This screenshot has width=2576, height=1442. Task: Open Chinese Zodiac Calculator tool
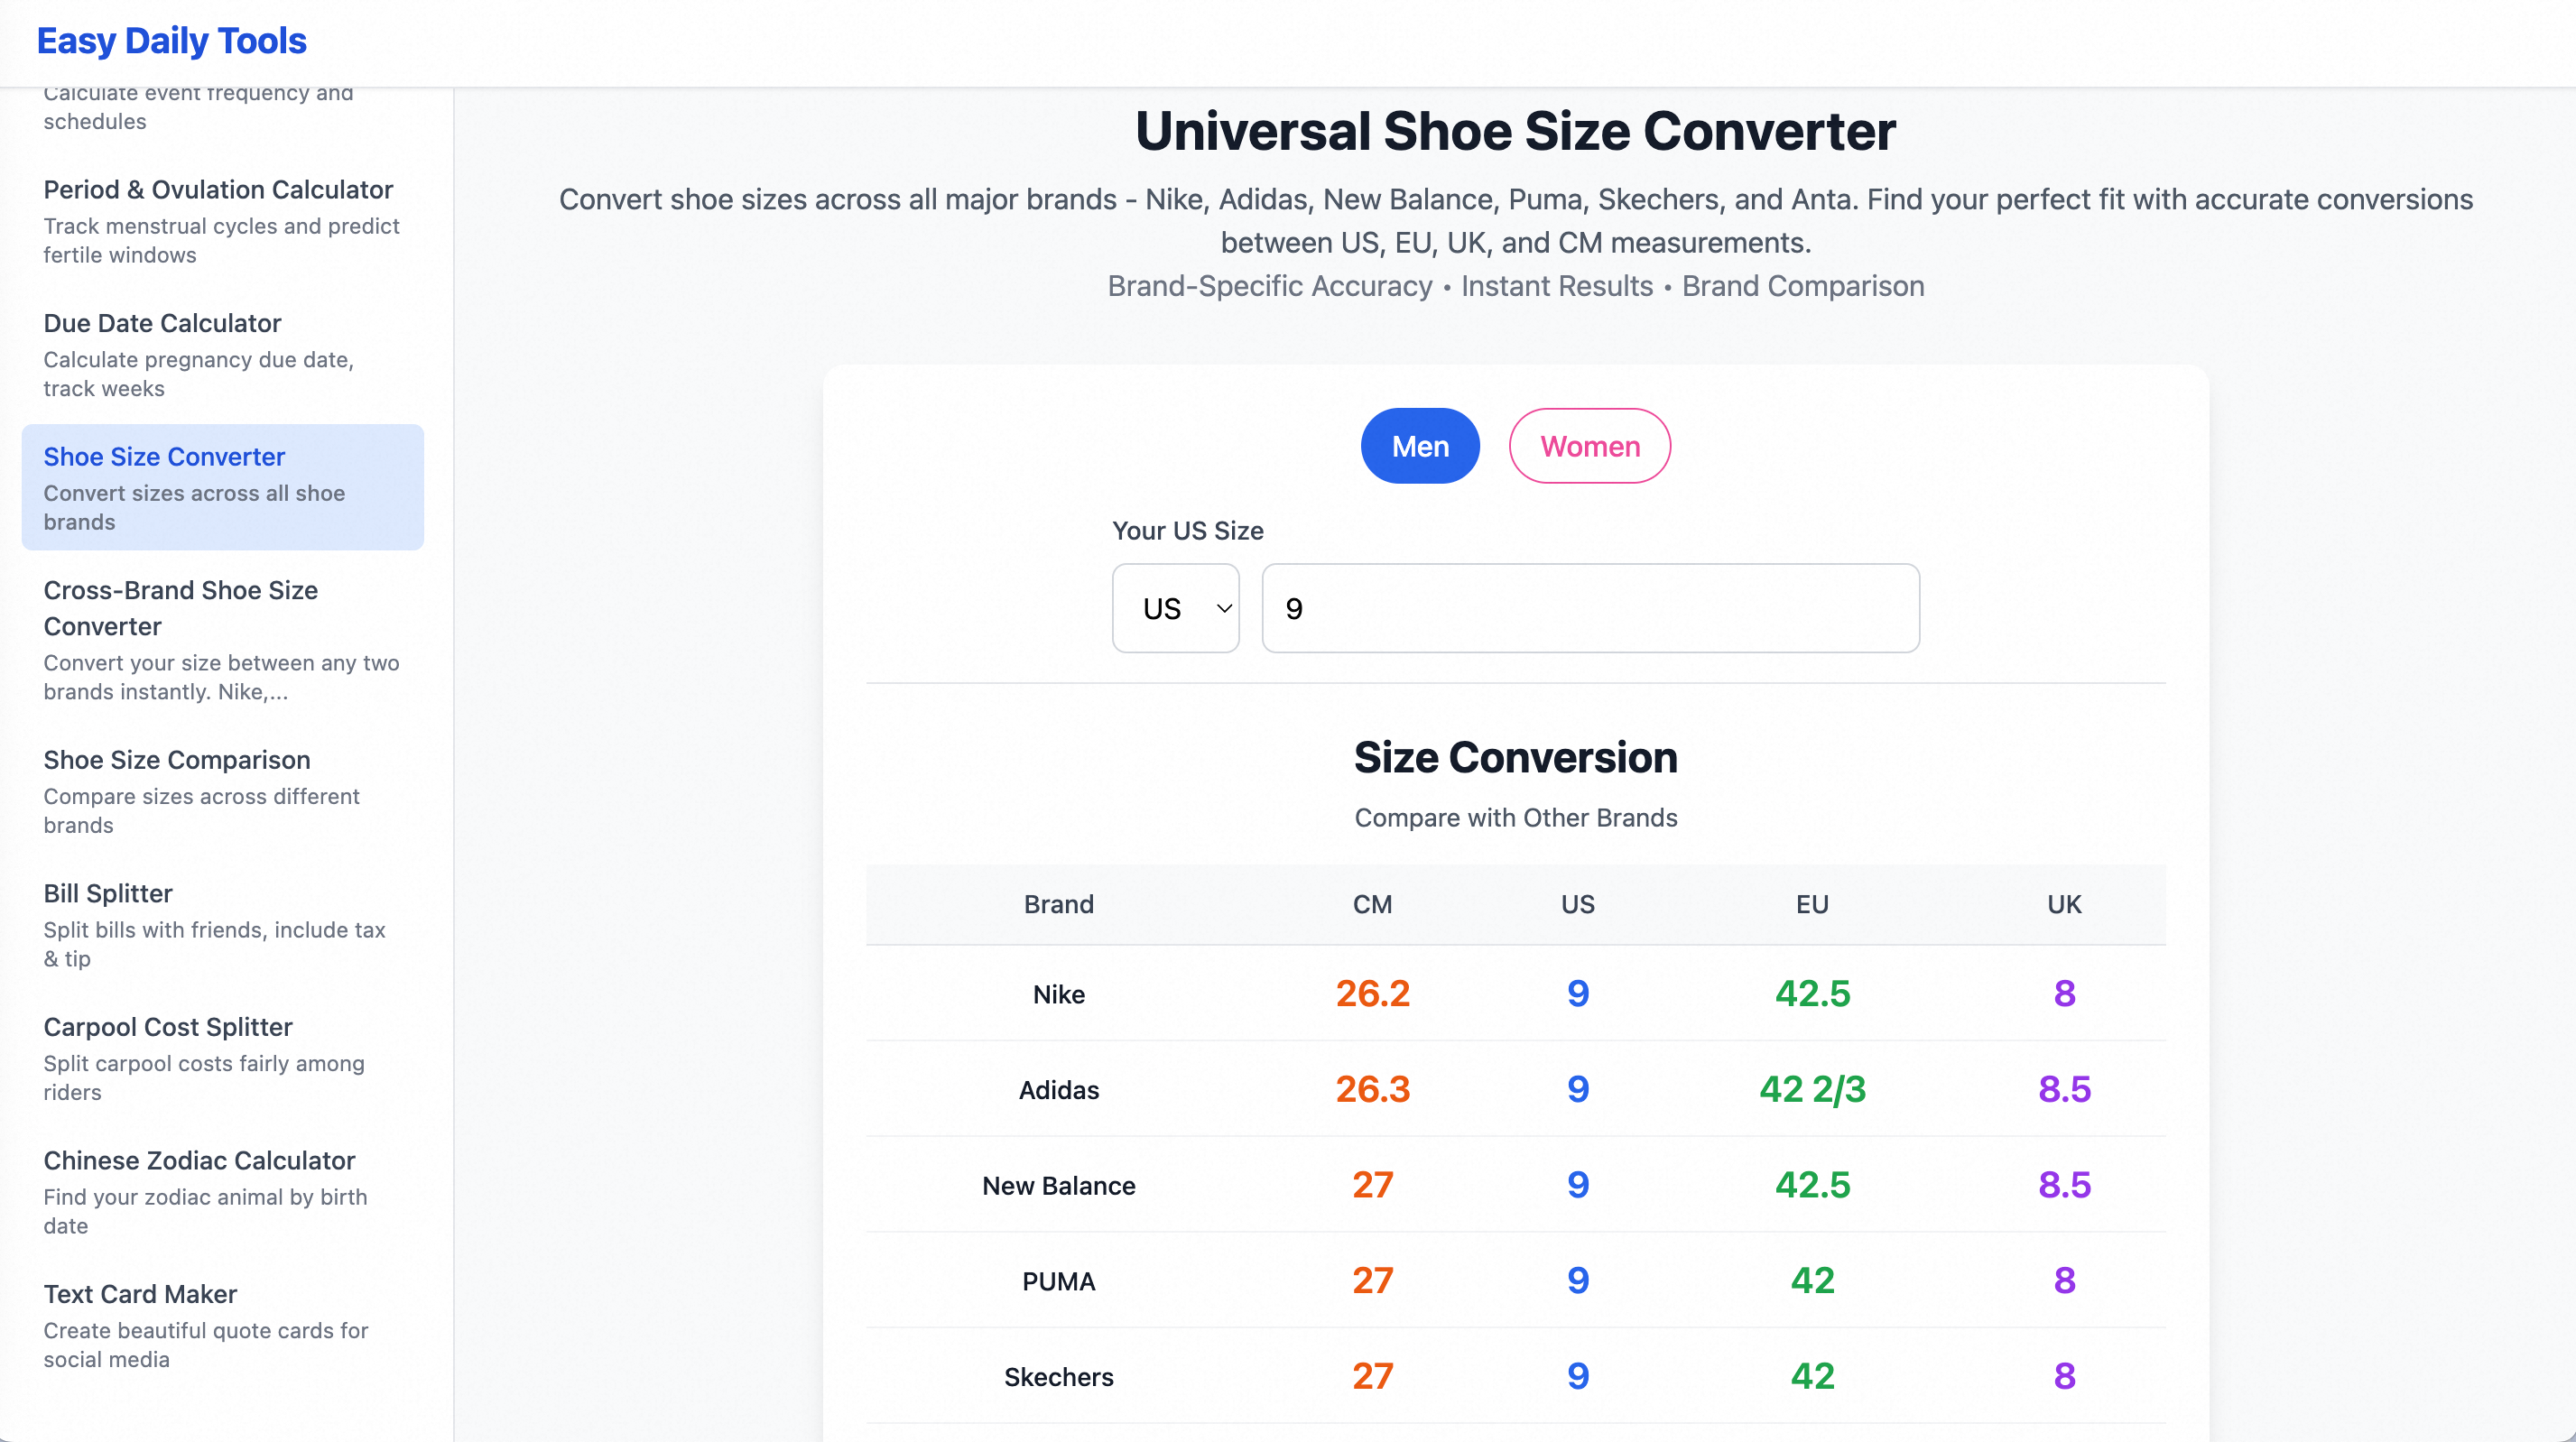pyautogui.click(x=223, y=1191)
